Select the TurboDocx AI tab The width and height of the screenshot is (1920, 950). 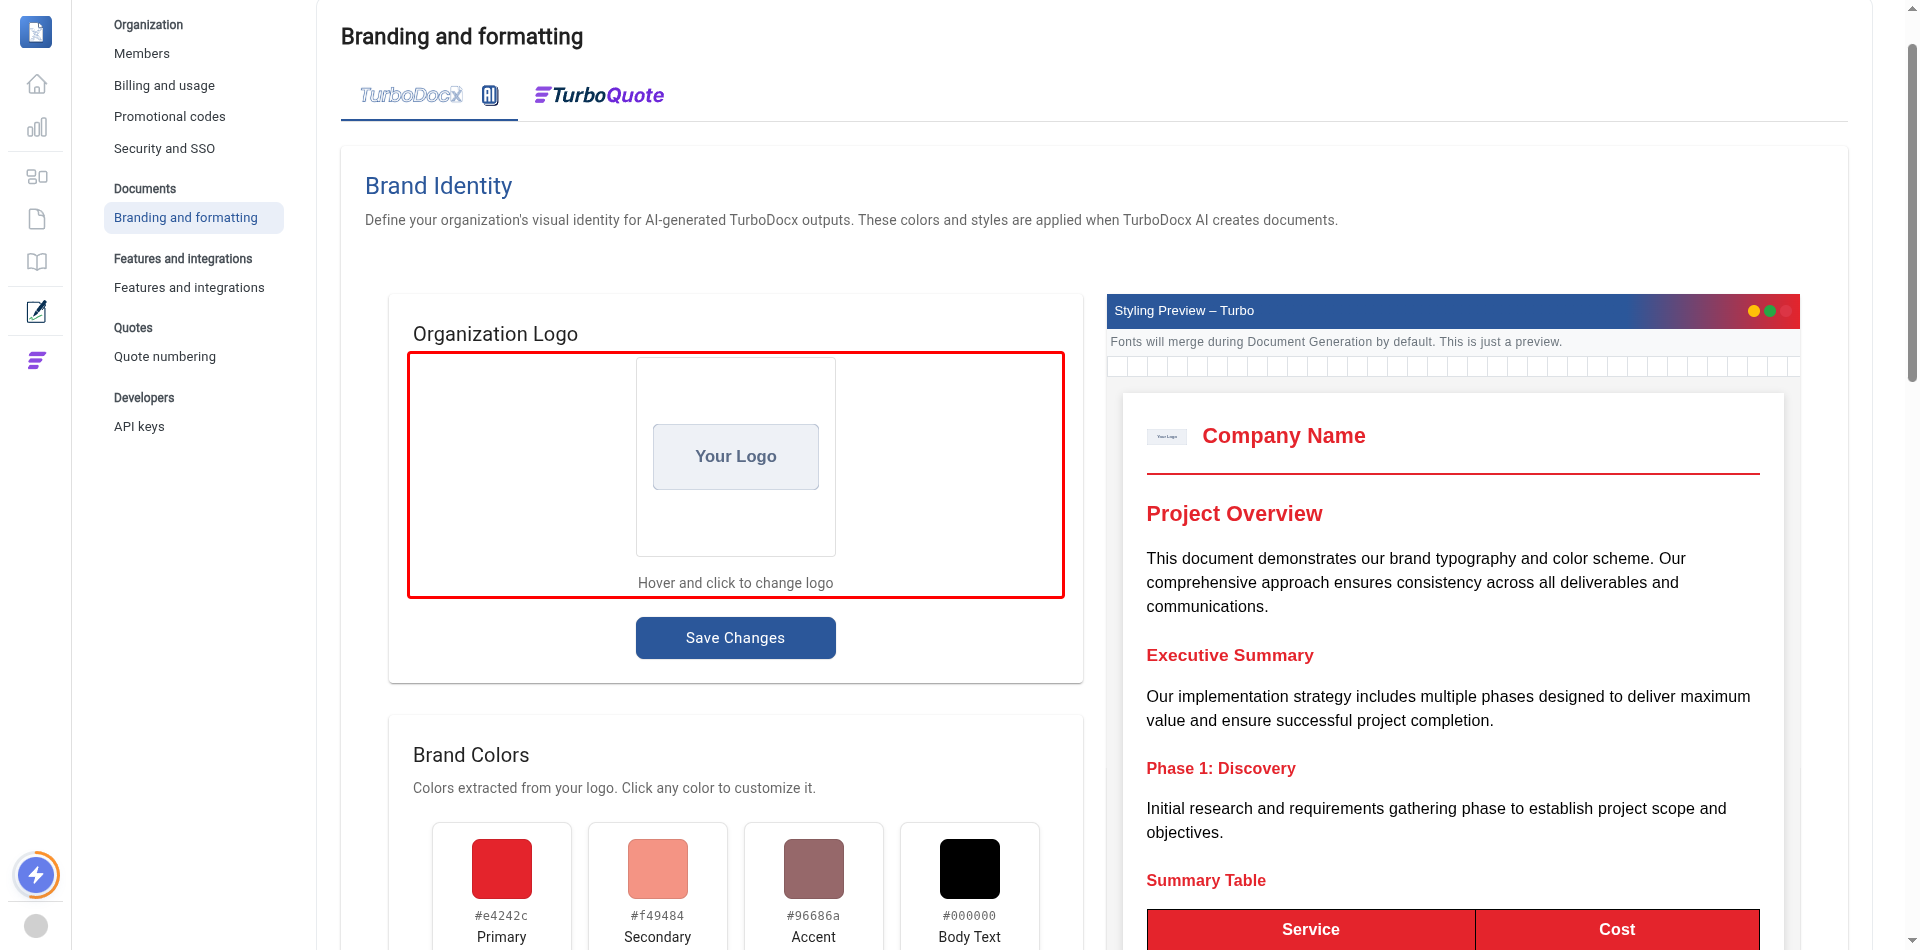pyautogui.click(x=429, y=95)
